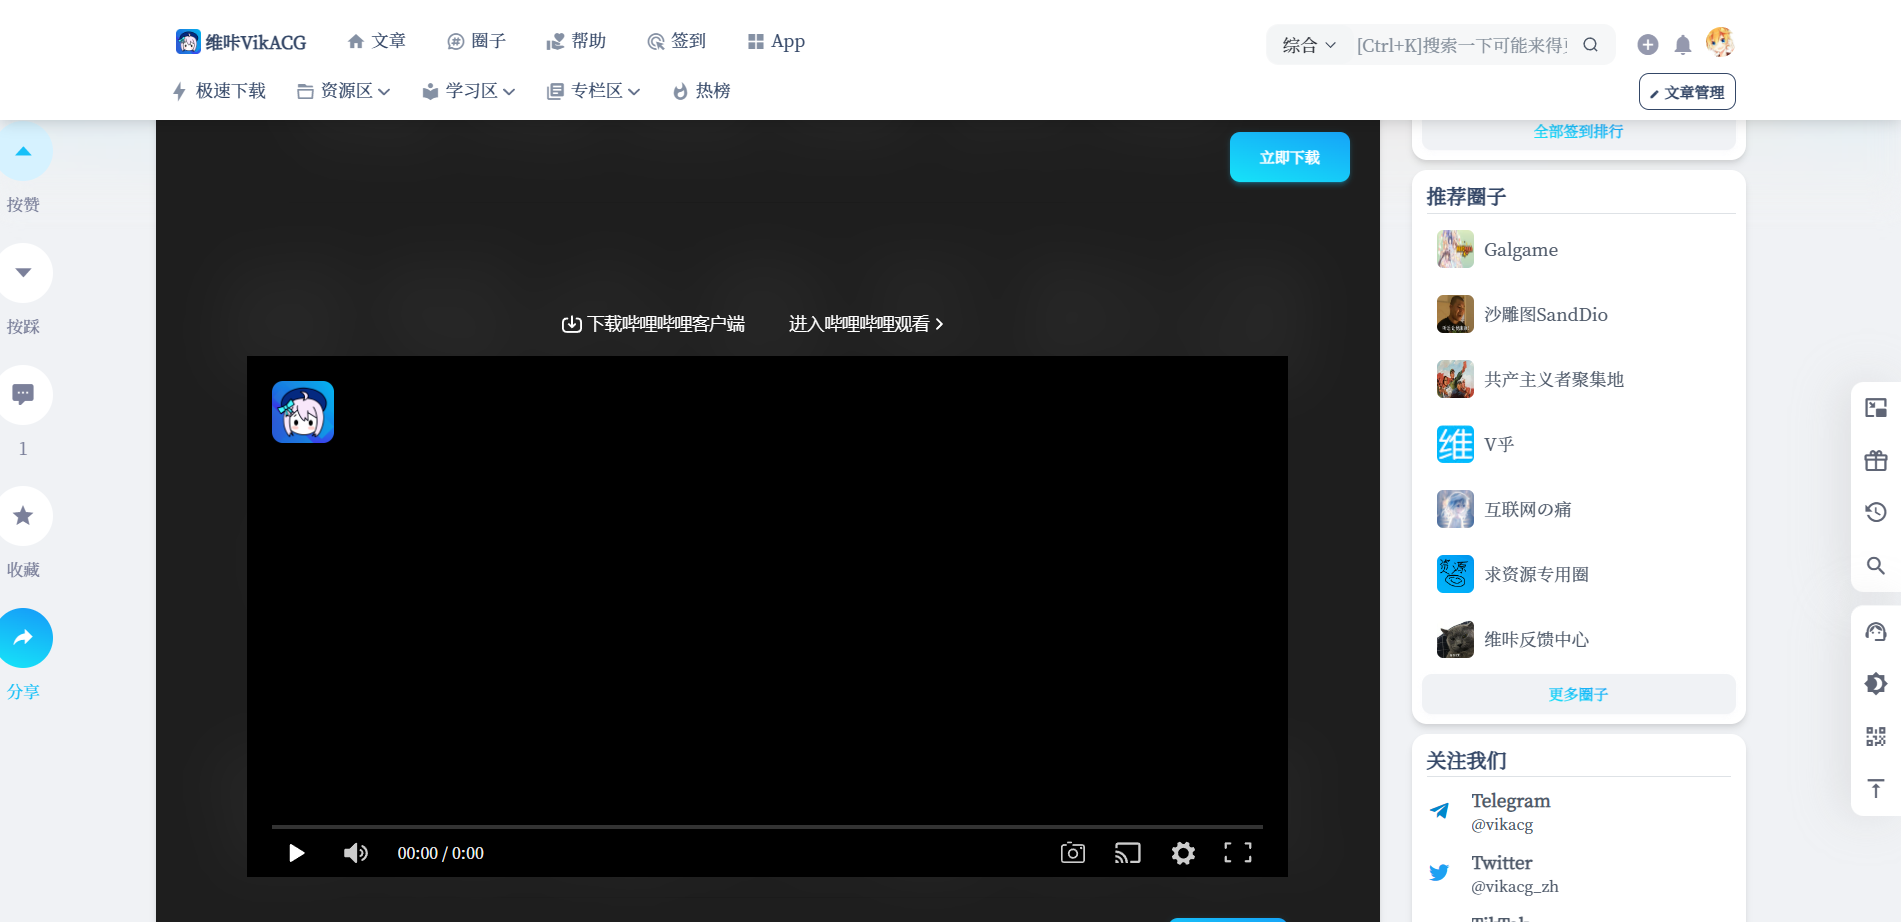
Task: Upvote the article with the 按赞 arrow
Action: pos(25,151)
